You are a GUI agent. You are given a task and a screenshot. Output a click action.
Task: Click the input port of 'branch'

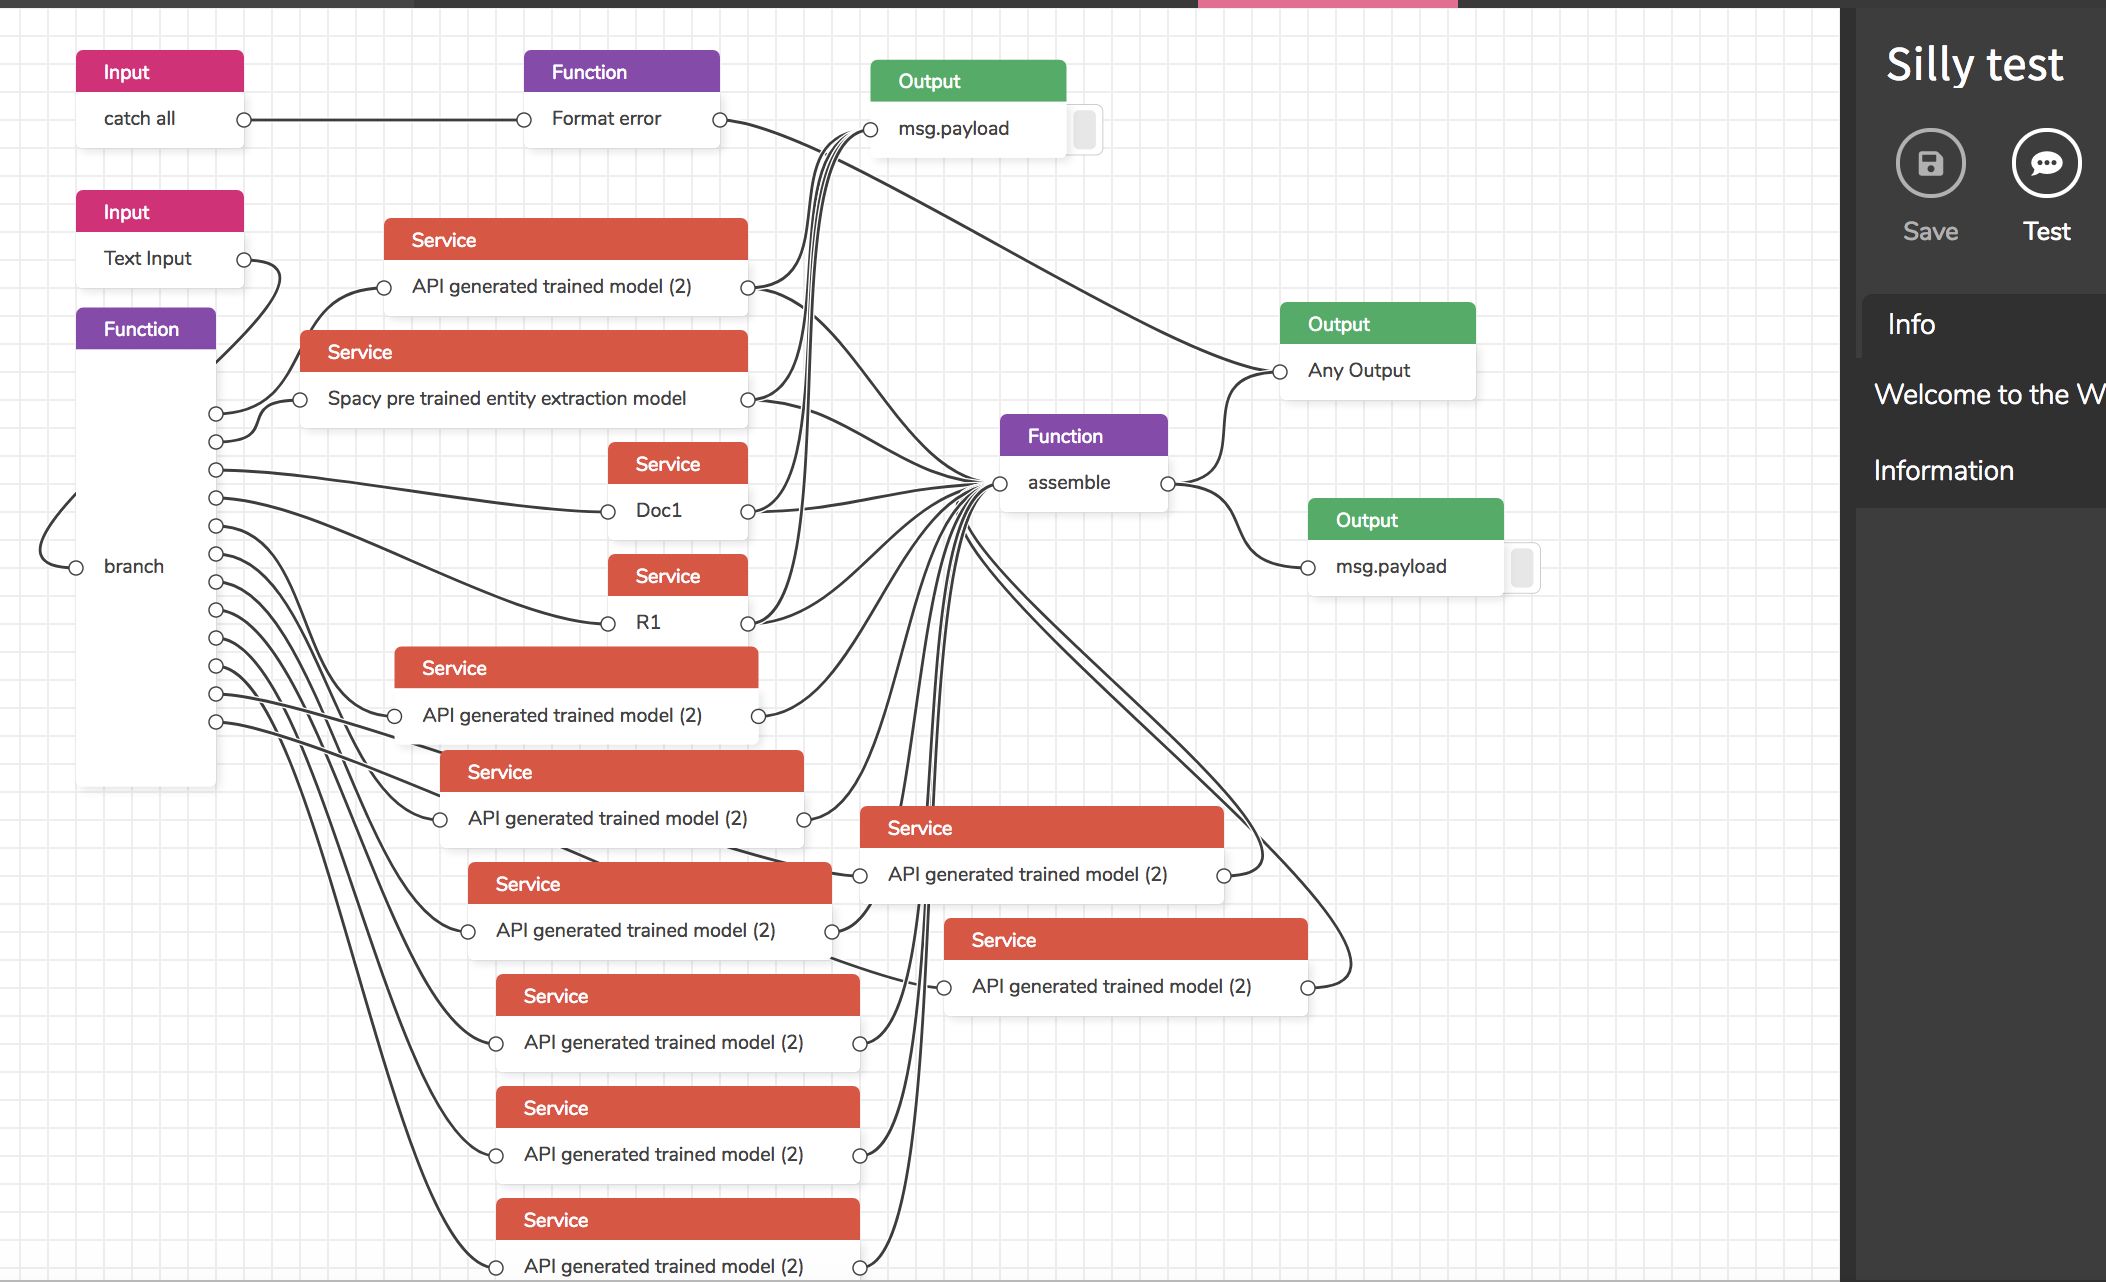click(76, 568)
